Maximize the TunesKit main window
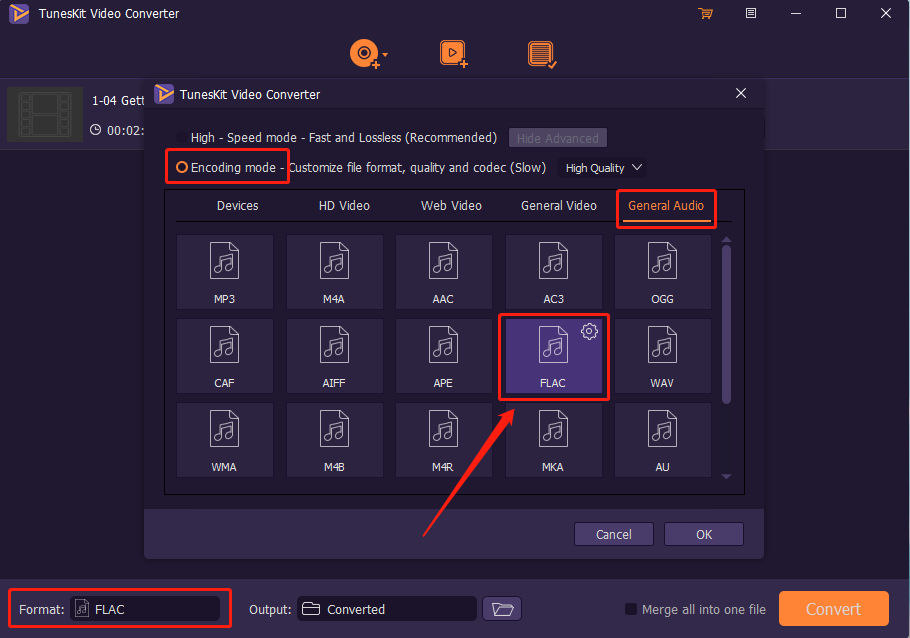 point(840,13)
